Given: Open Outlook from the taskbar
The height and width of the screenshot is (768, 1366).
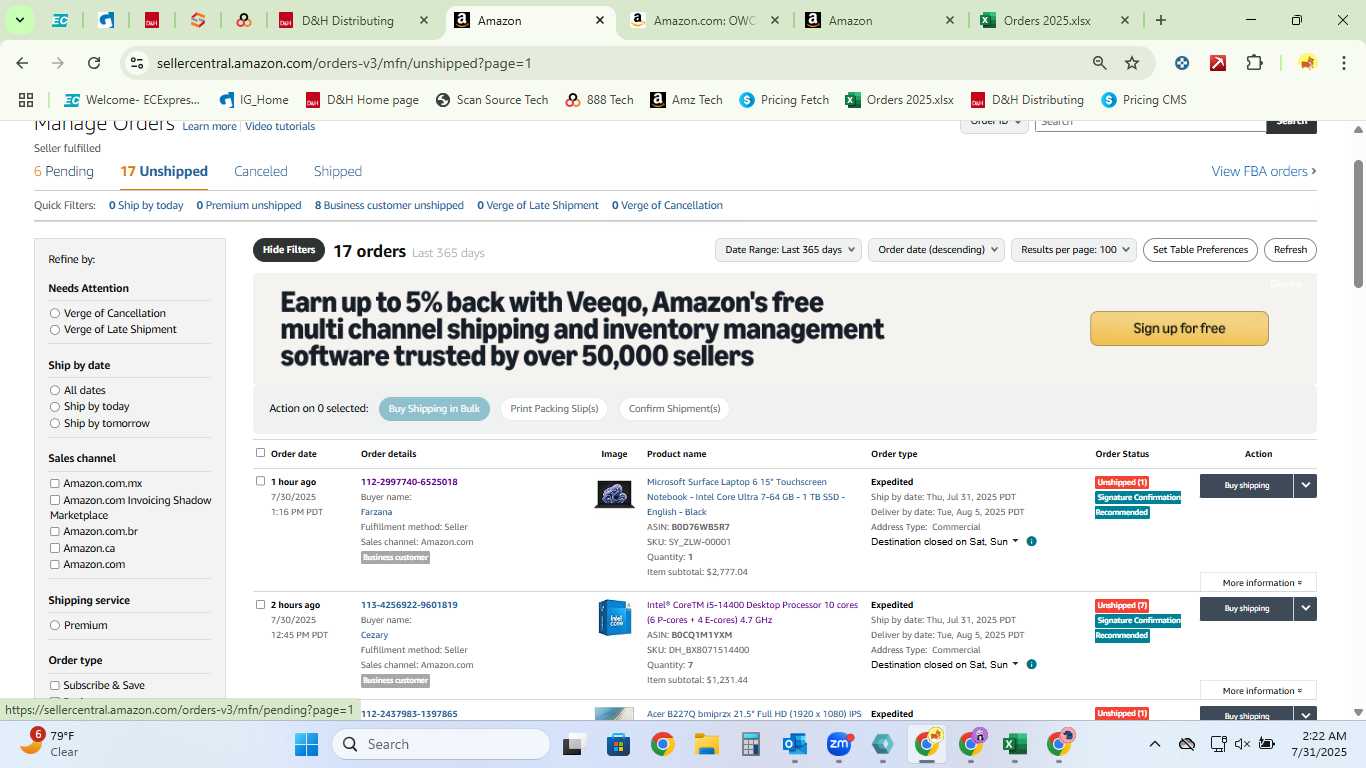Looking at the screenshot, I should 794,744.
